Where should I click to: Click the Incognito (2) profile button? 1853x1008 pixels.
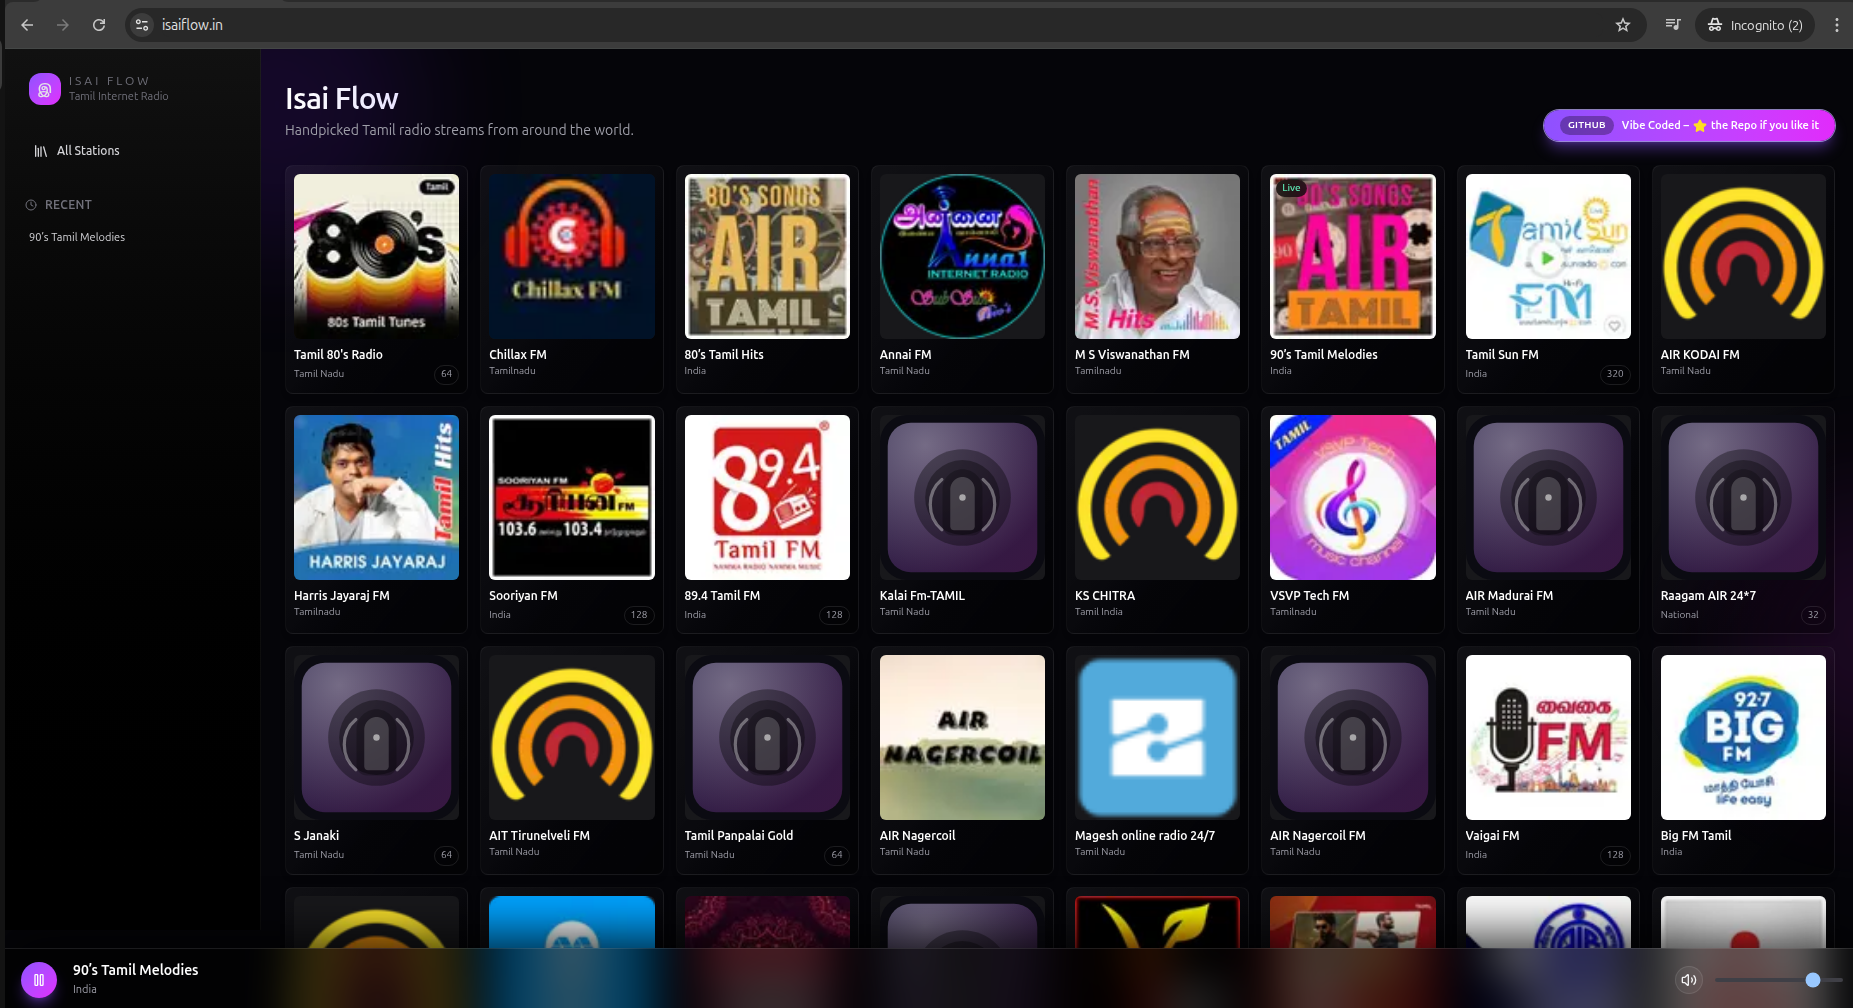click(1755, 25)
